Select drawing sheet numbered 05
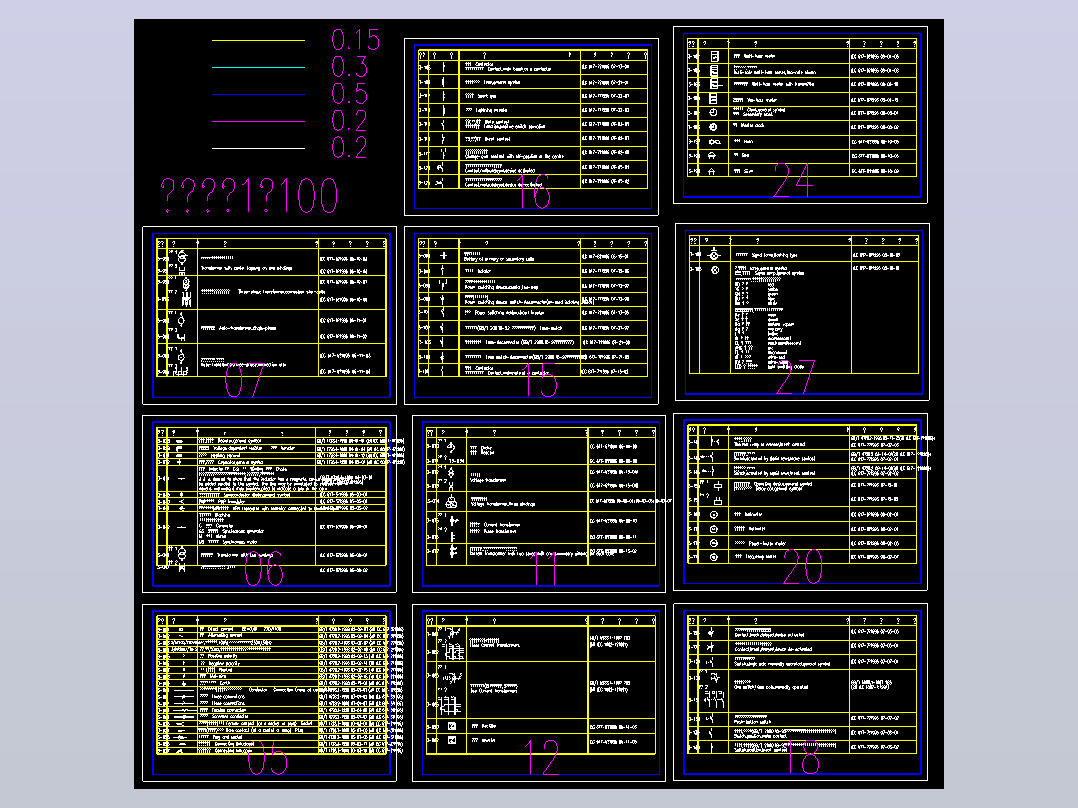This screenshot has width=1078, height=808. [270, 693]
